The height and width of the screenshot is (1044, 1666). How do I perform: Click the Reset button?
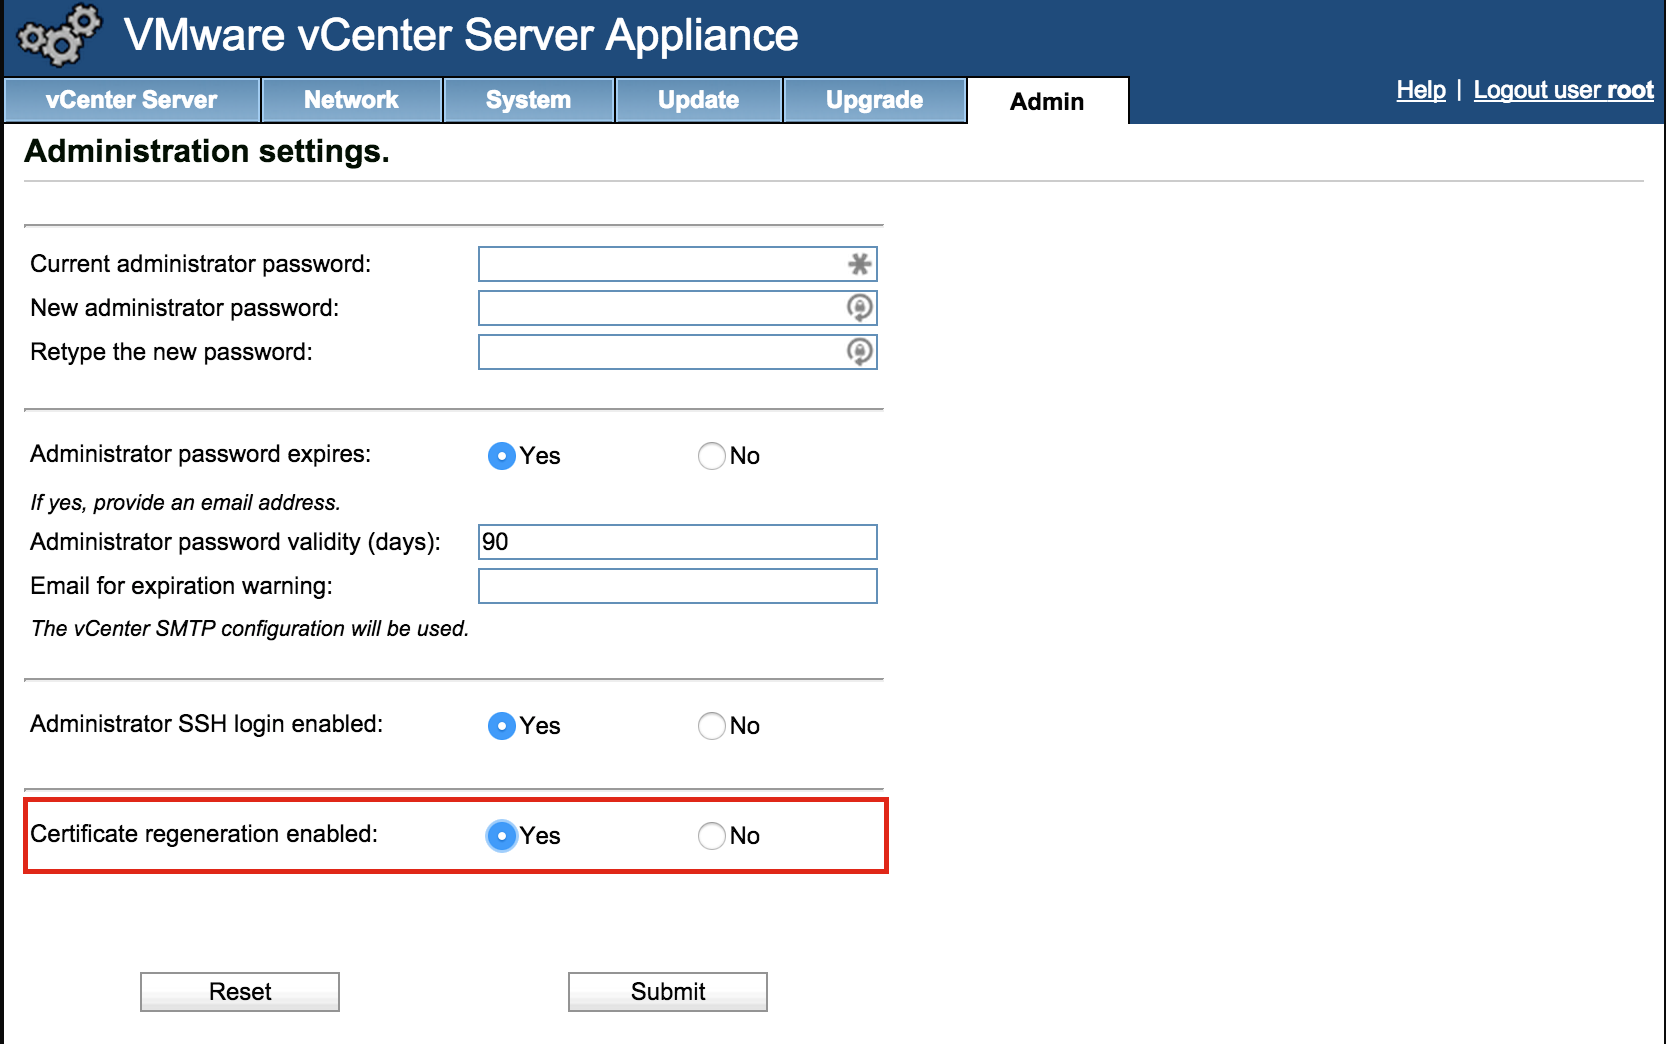(239, 991)
